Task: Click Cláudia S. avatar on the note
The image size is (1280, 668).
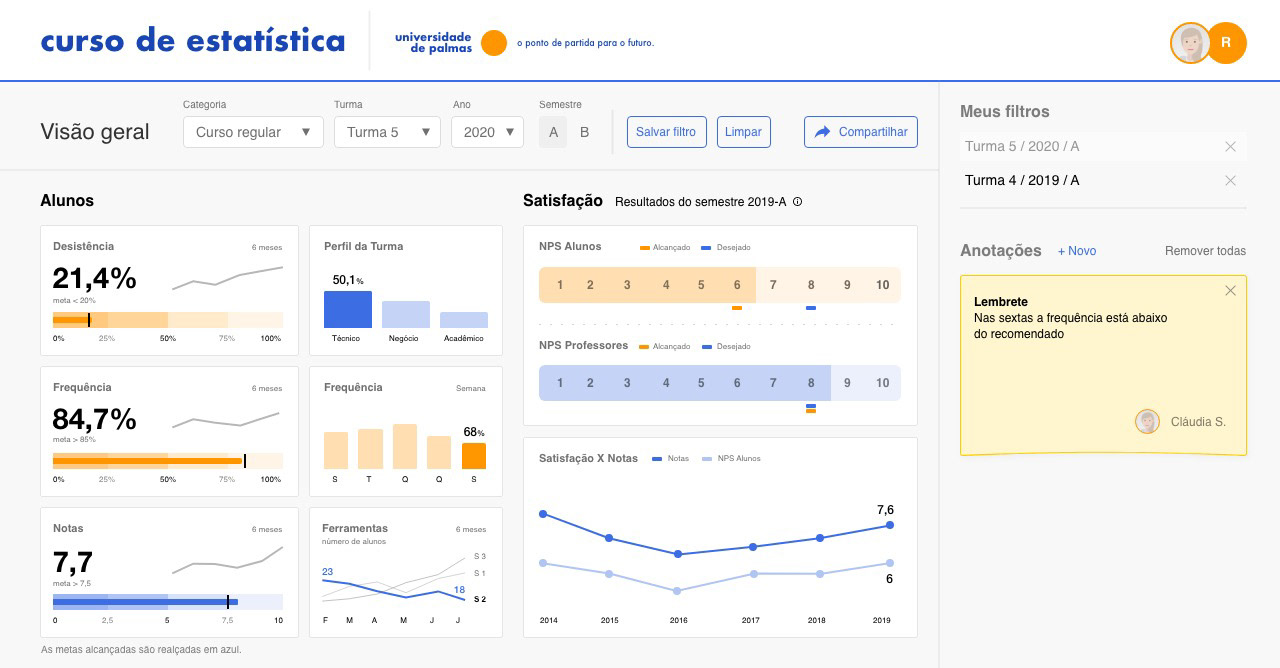Action: point(1147,422)
